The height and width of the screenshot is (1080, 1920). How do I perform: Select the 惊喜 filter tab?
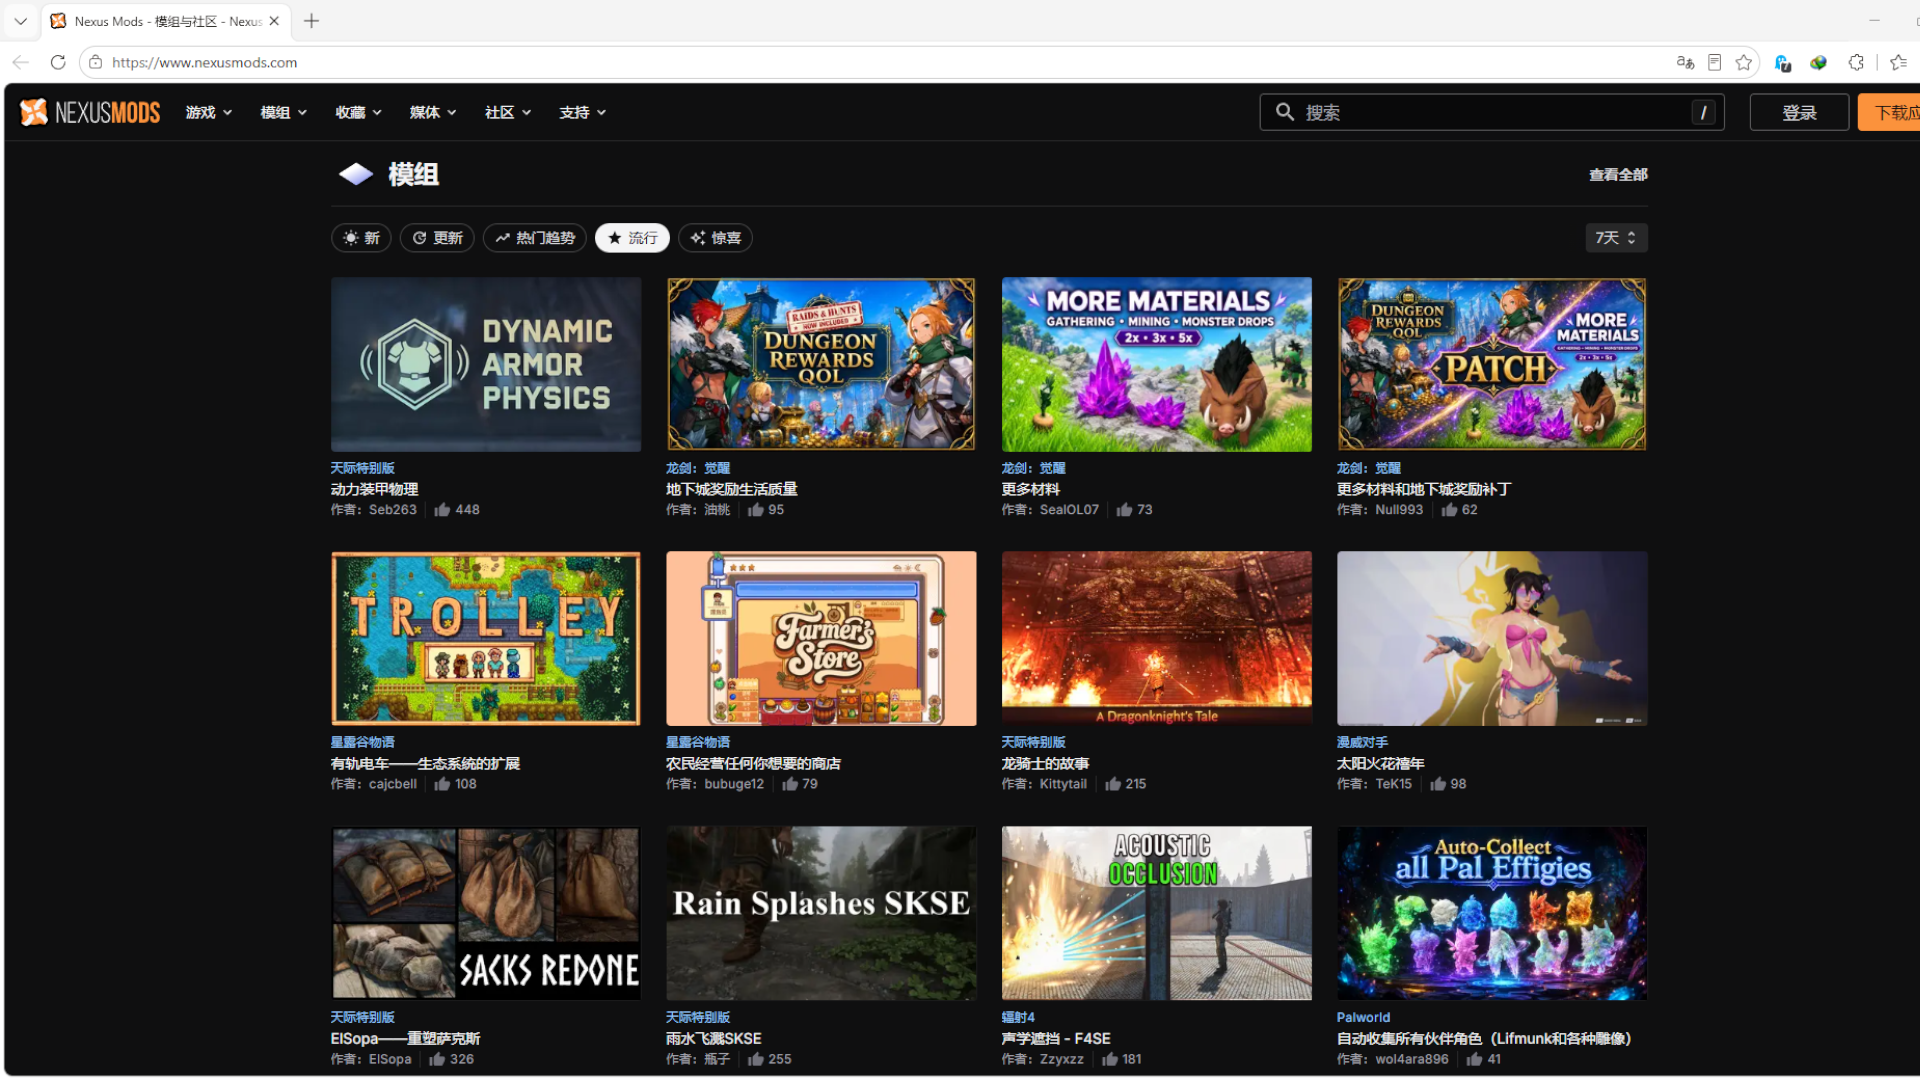pyautogui.click(x=715, y=238)
